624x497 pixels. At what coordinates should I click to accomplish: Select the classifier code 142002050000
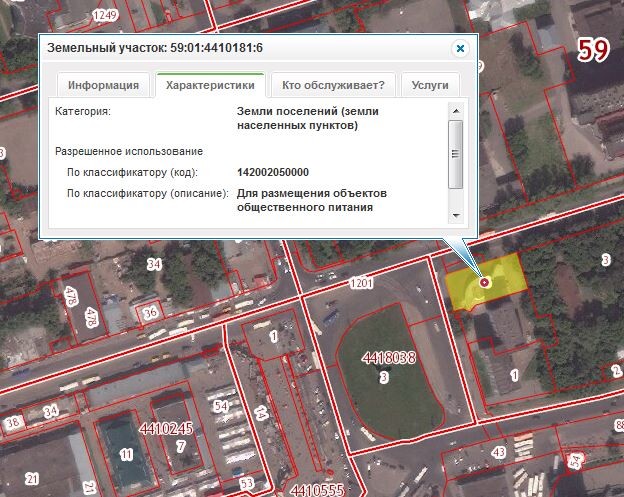tap(273, 172)
